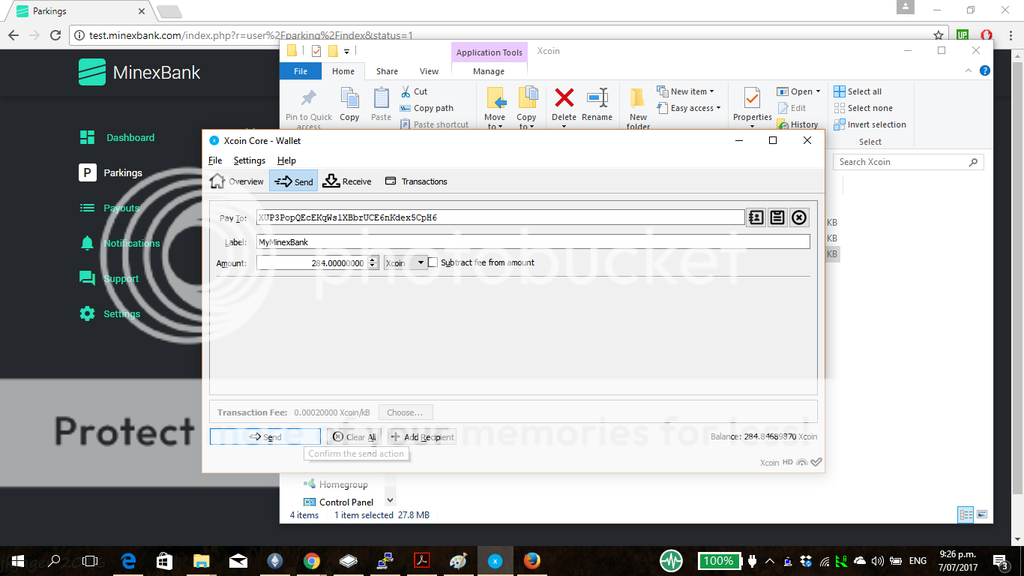Open the quick access toolbar dropdown arrow
The image size is (1024, 576).
pyautogui.click(x=347, y=51)
